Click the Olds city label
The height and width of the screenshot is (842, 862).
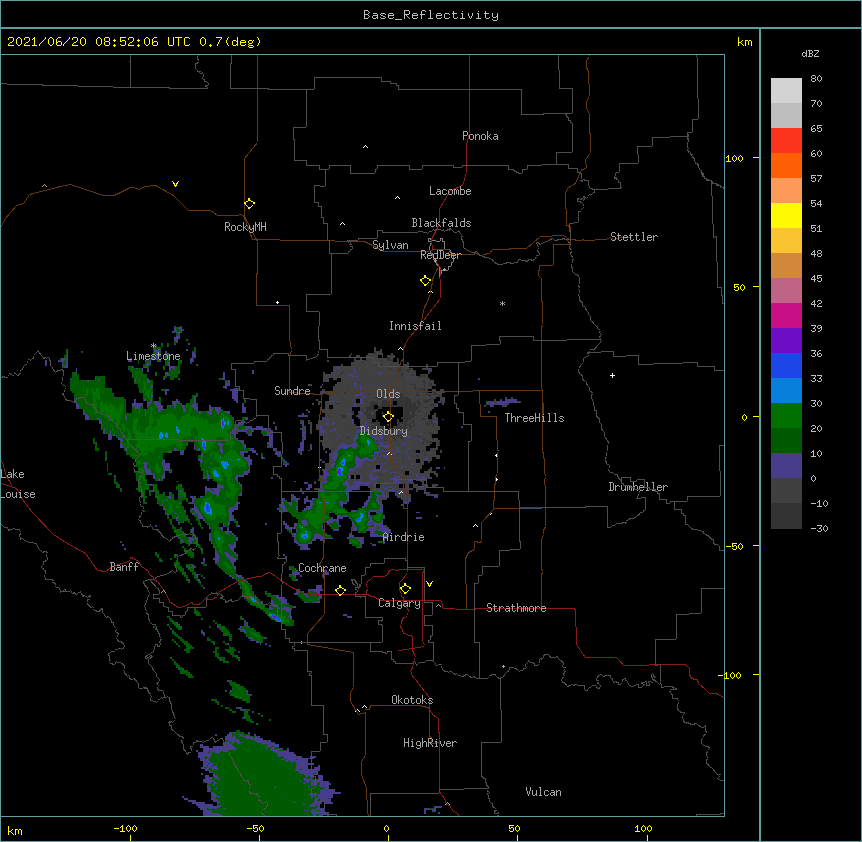click(388, 394)
